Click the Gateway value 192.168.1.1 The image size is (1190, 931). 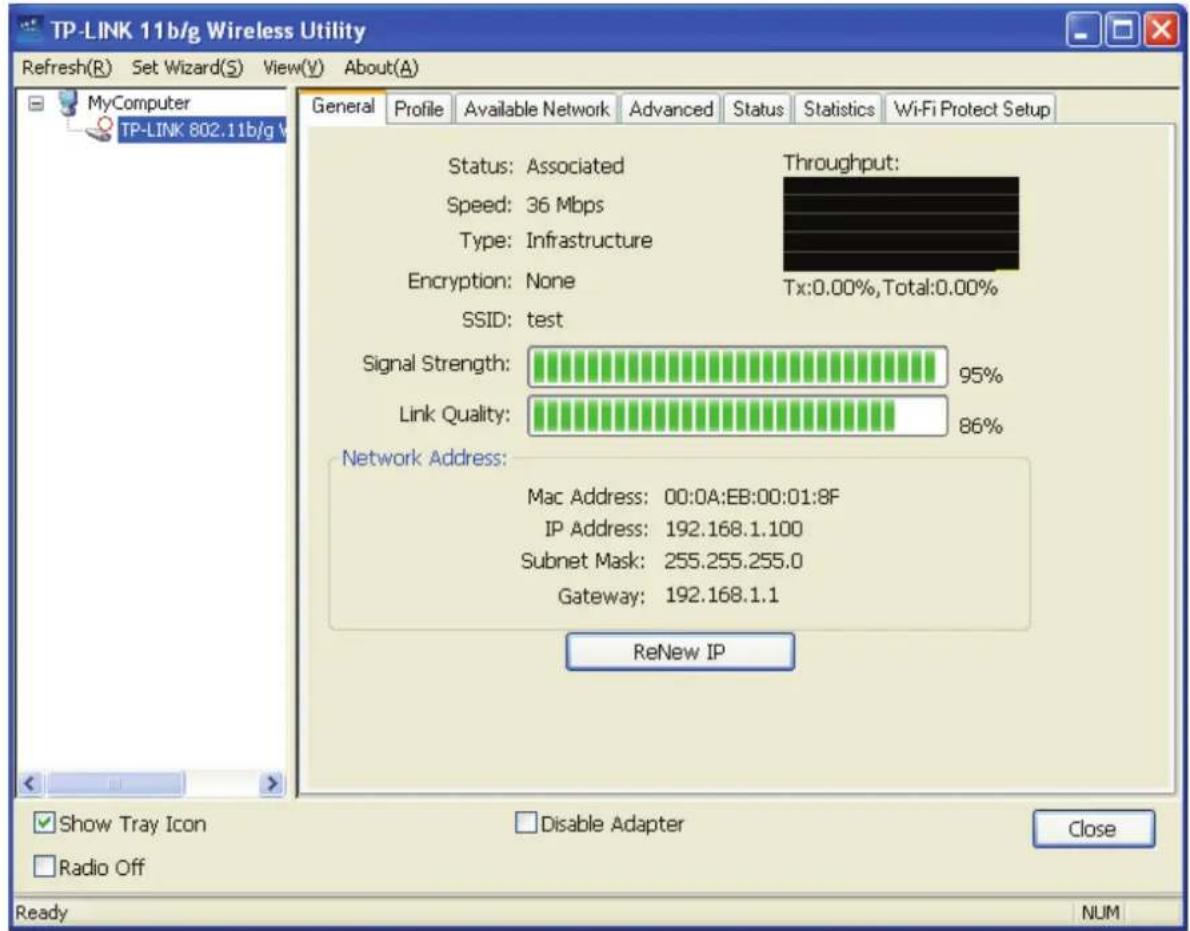pos(722,595)
